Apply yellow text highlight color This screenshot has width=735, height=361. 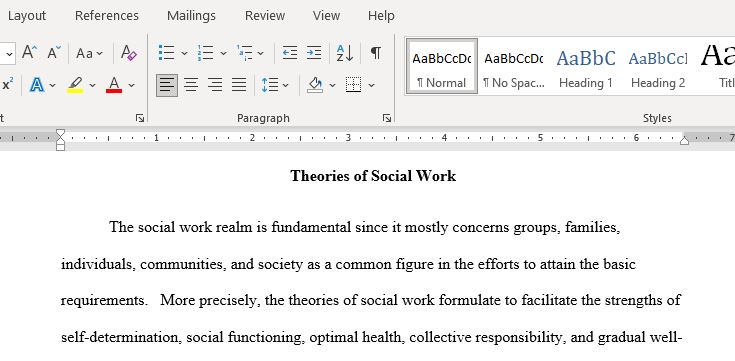point(75,85)
